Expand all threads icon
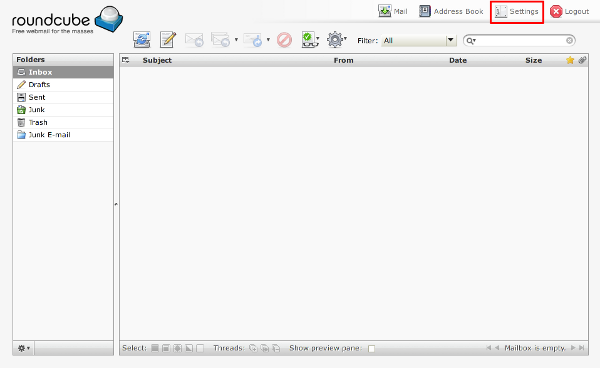The width and height of the screenshot is (600, 368). click(253, 348)
